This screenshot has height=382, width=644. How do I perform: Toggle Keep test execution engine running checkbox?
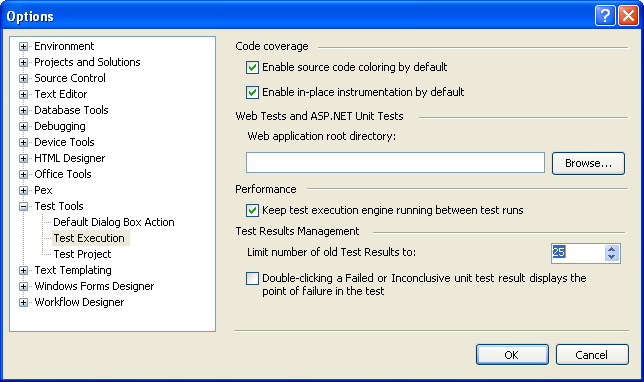coord(252,210)
